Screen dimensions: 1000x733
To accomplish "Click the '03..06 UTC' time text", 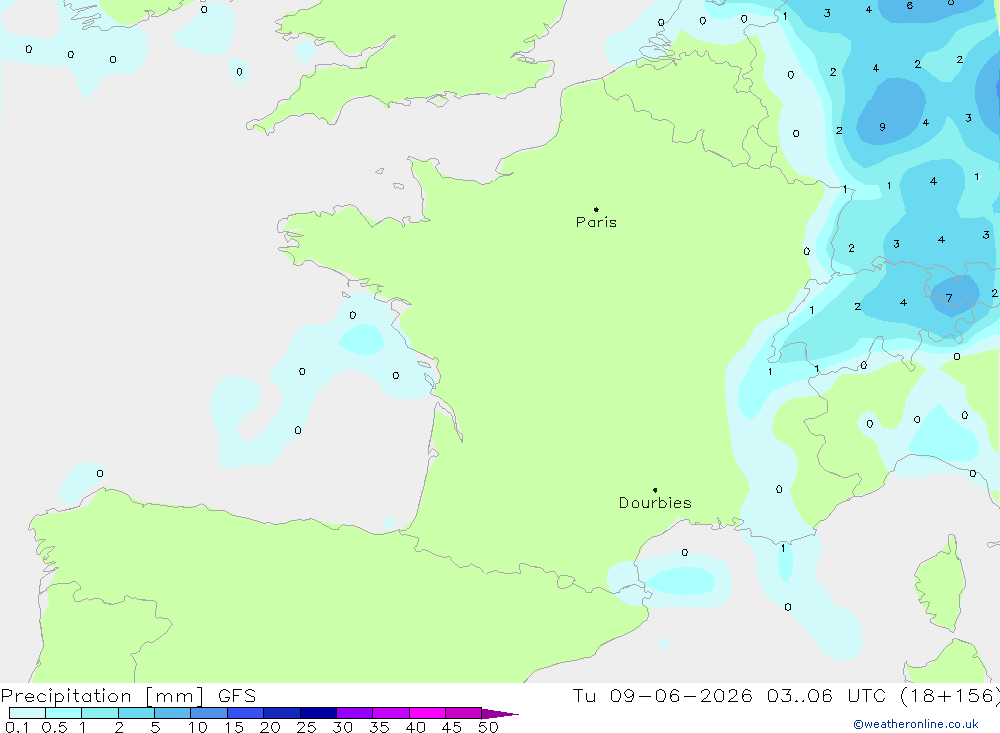I will click(826, 696).
